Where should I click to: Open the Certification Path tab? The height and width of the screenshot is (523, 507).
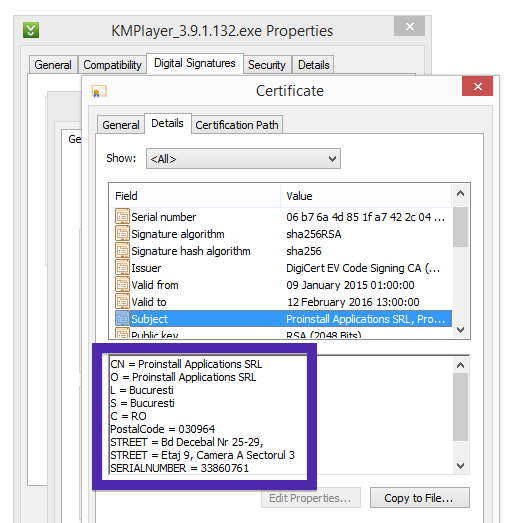(237, 125)
